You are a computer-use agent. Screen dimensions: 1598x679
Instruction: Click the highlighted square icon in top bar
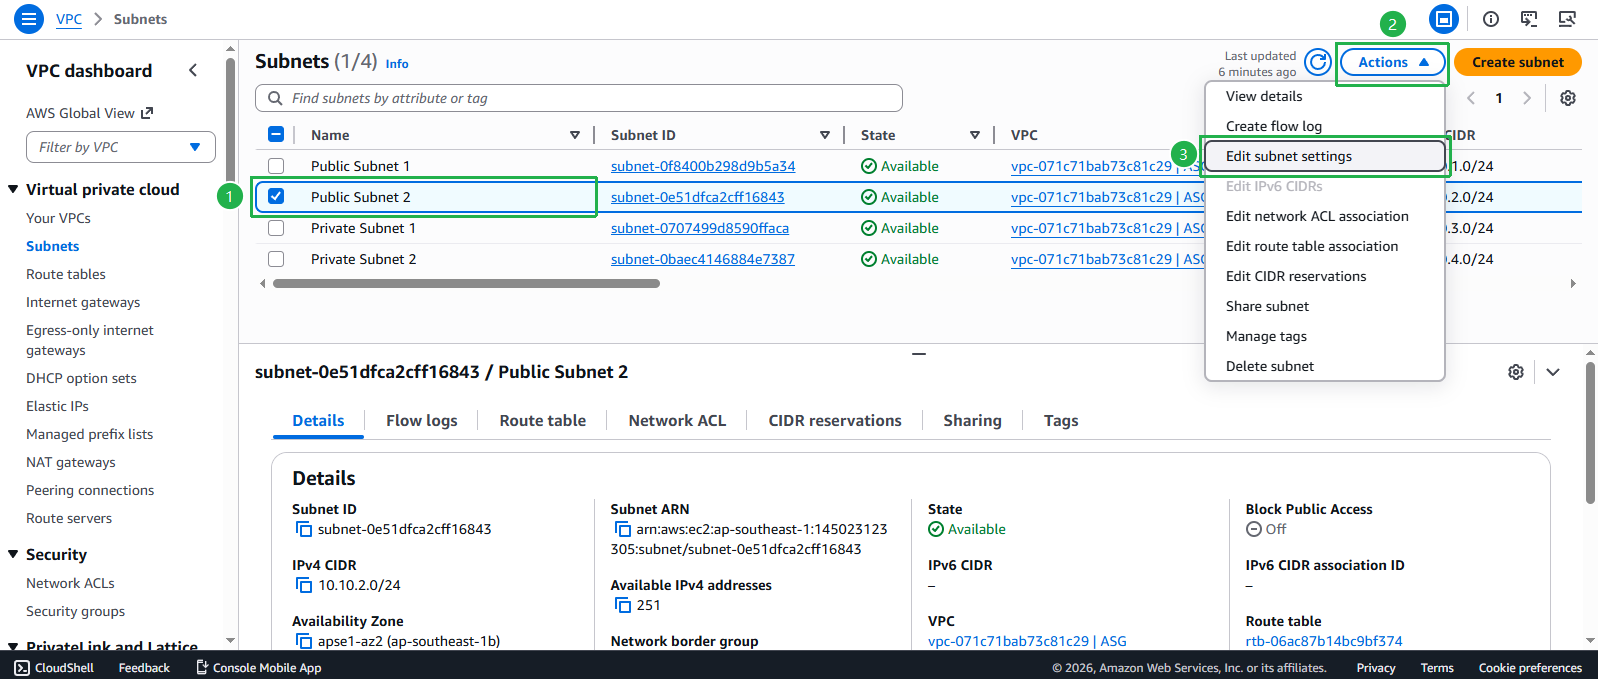[1443, 19]
